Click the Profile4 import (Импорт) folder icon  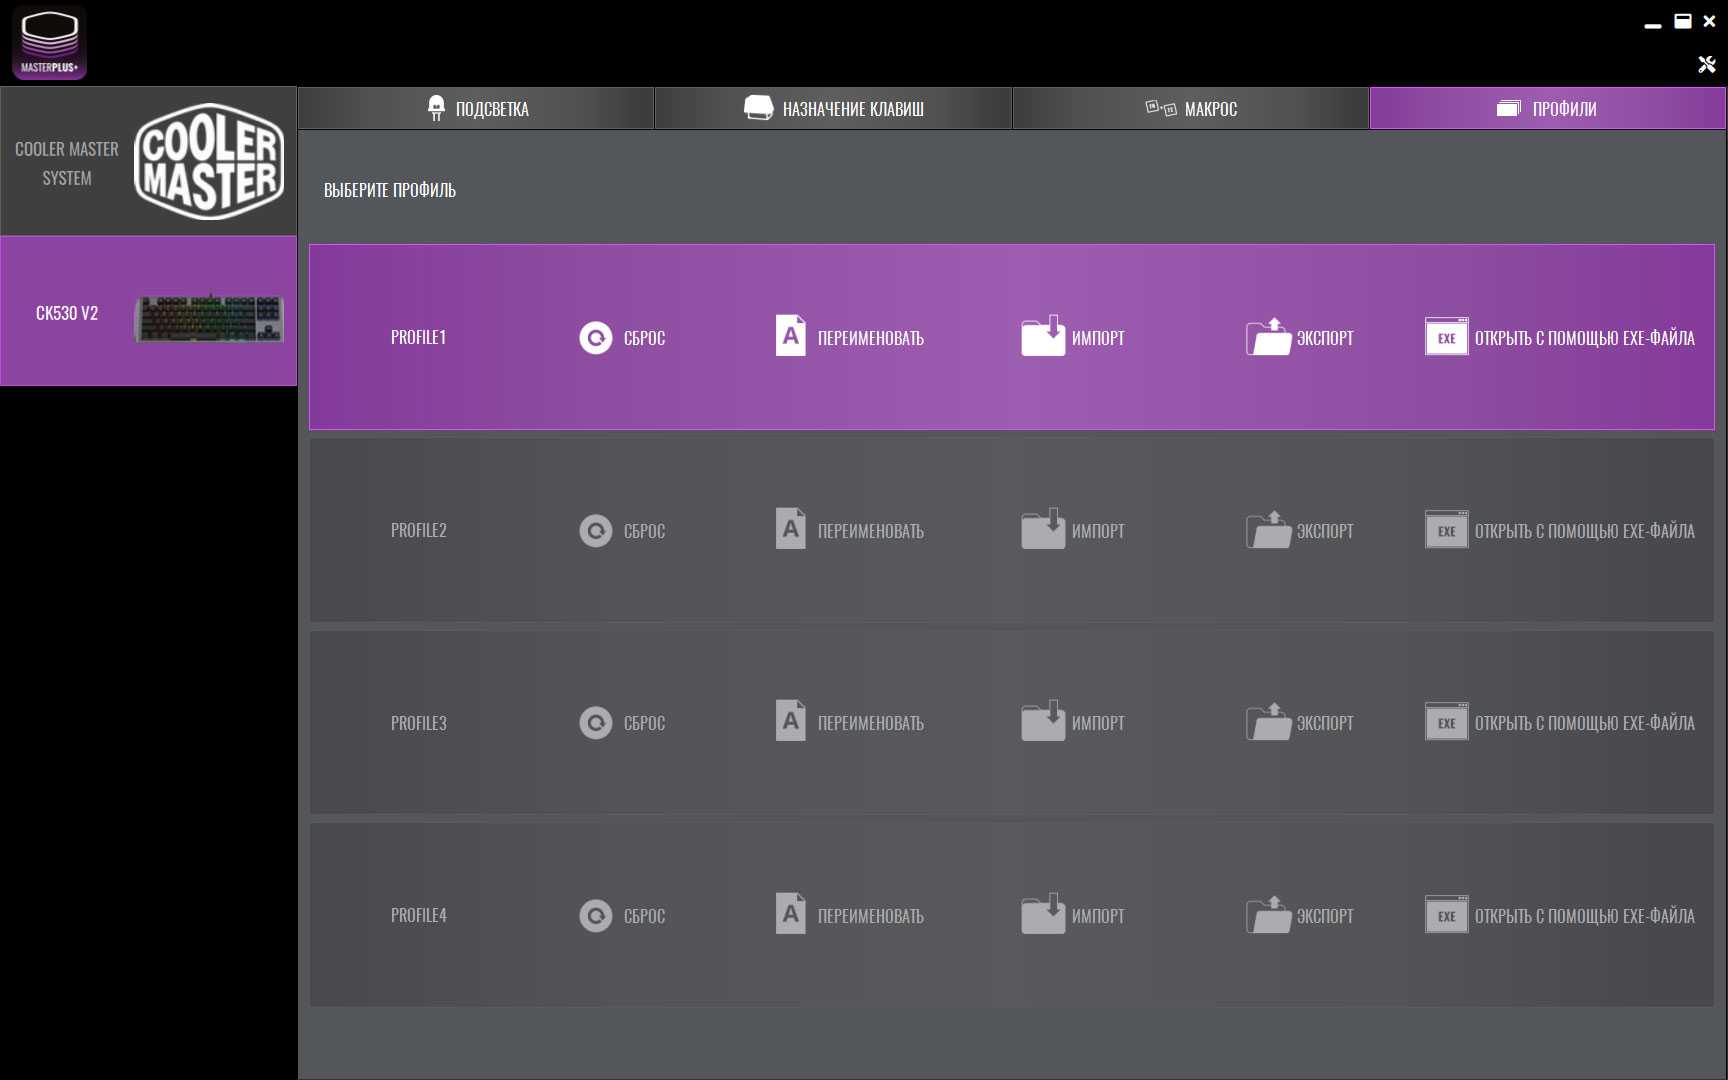click(x=1042, y=915)
